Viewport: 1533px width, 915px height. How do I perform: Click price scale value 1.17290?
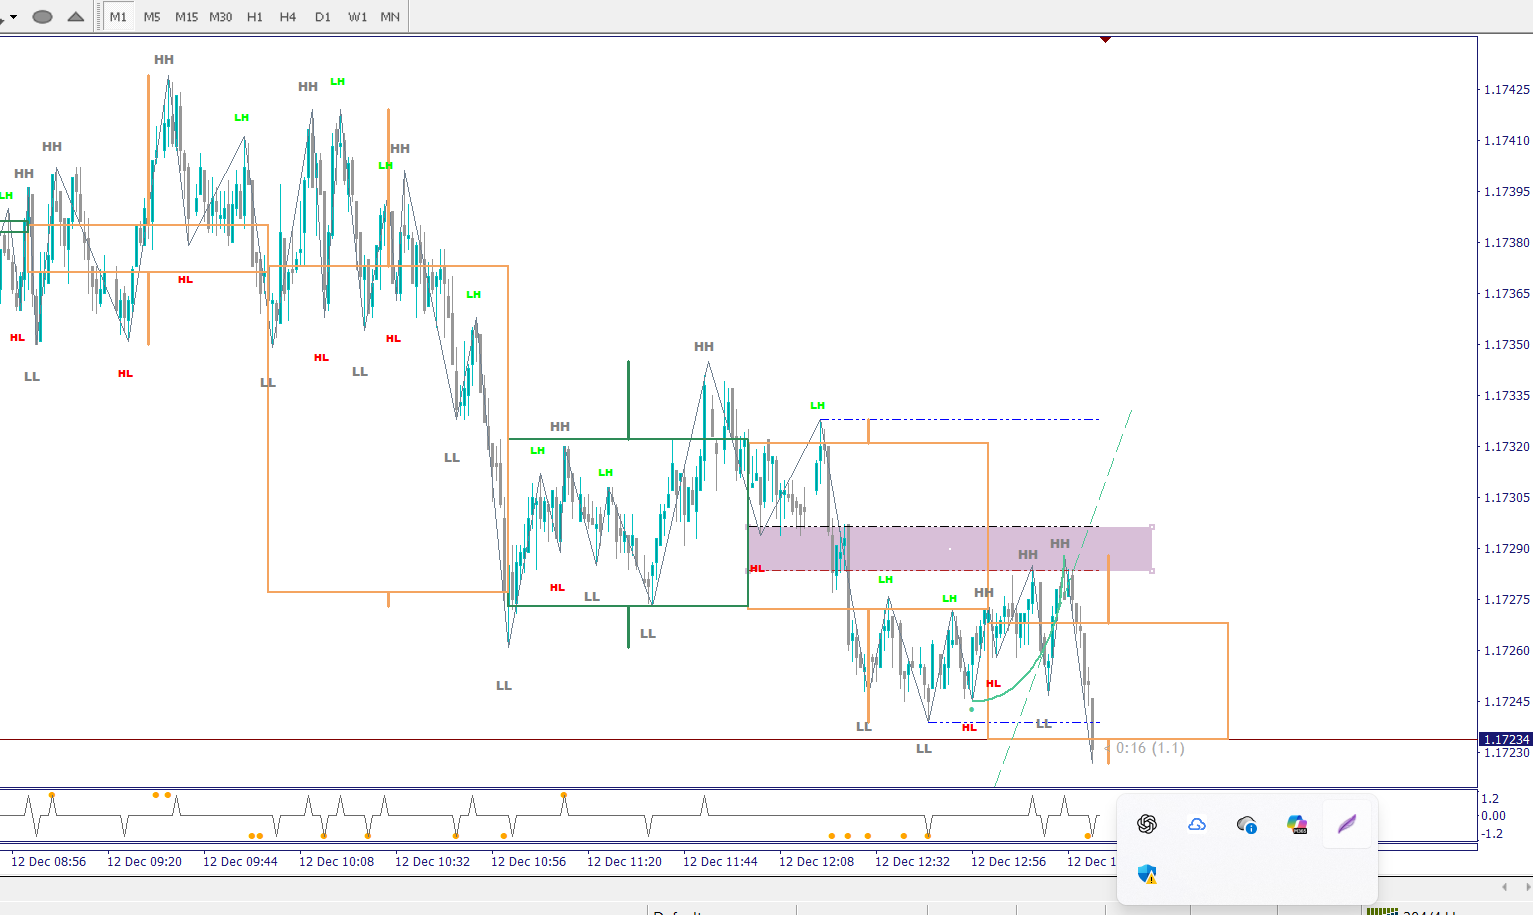pyautogui.click(x=1506, y=548)
